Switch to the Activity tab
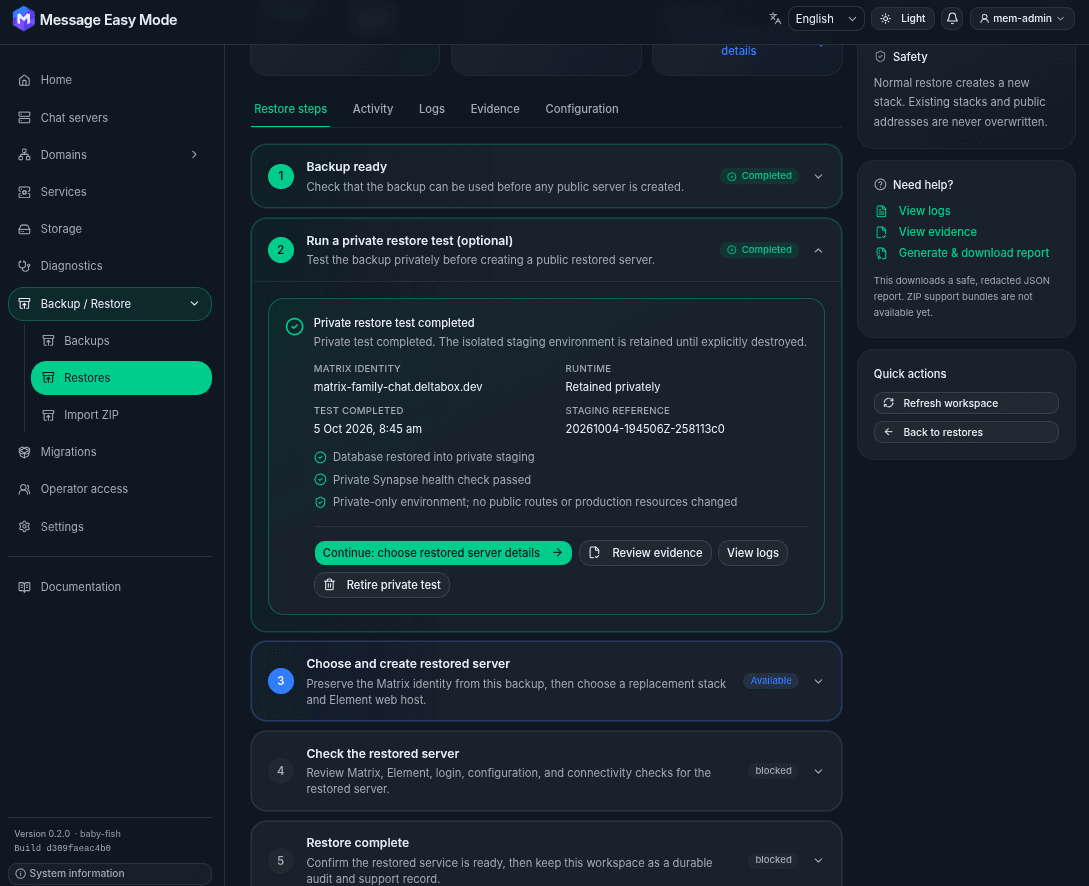Screen dimensions: 1089x886 373,109
